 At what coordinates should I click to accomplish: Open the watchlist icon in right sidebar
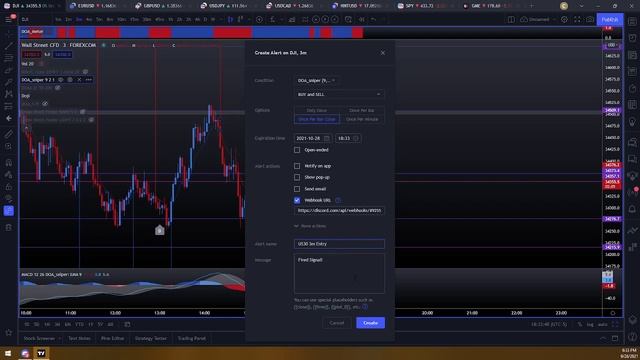pos(632,22)
